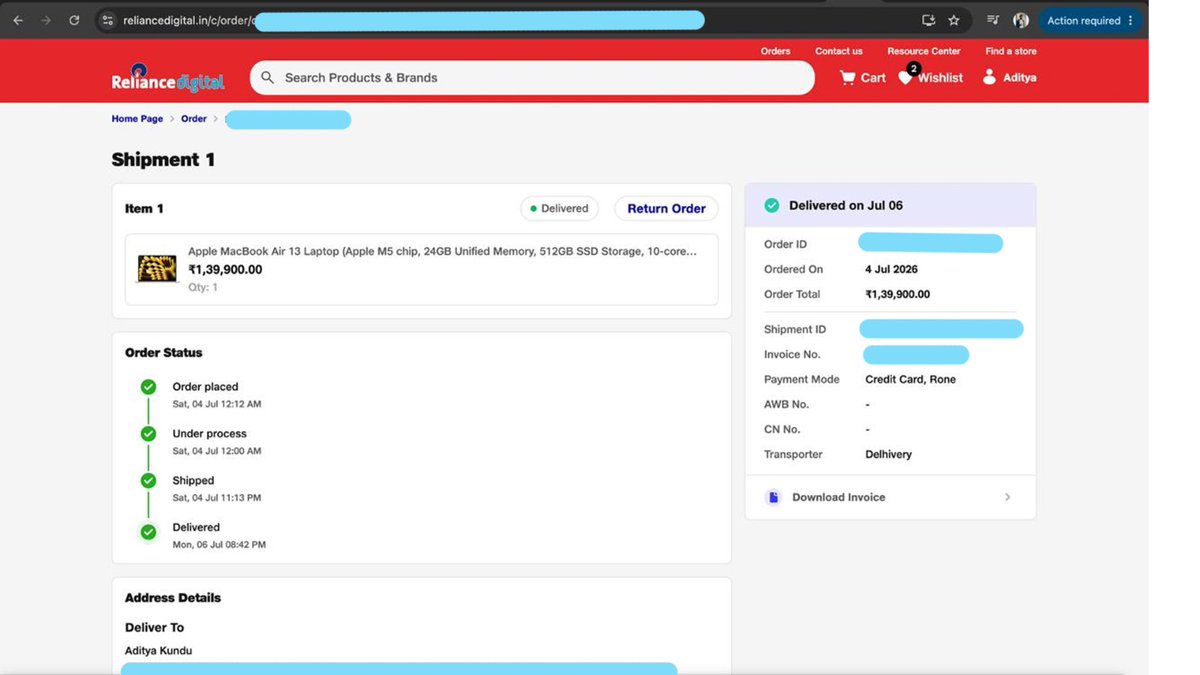Click the Transporter value Delhivery
Image resolution: width=1200 pixels, height=675 pixels.
889,454
